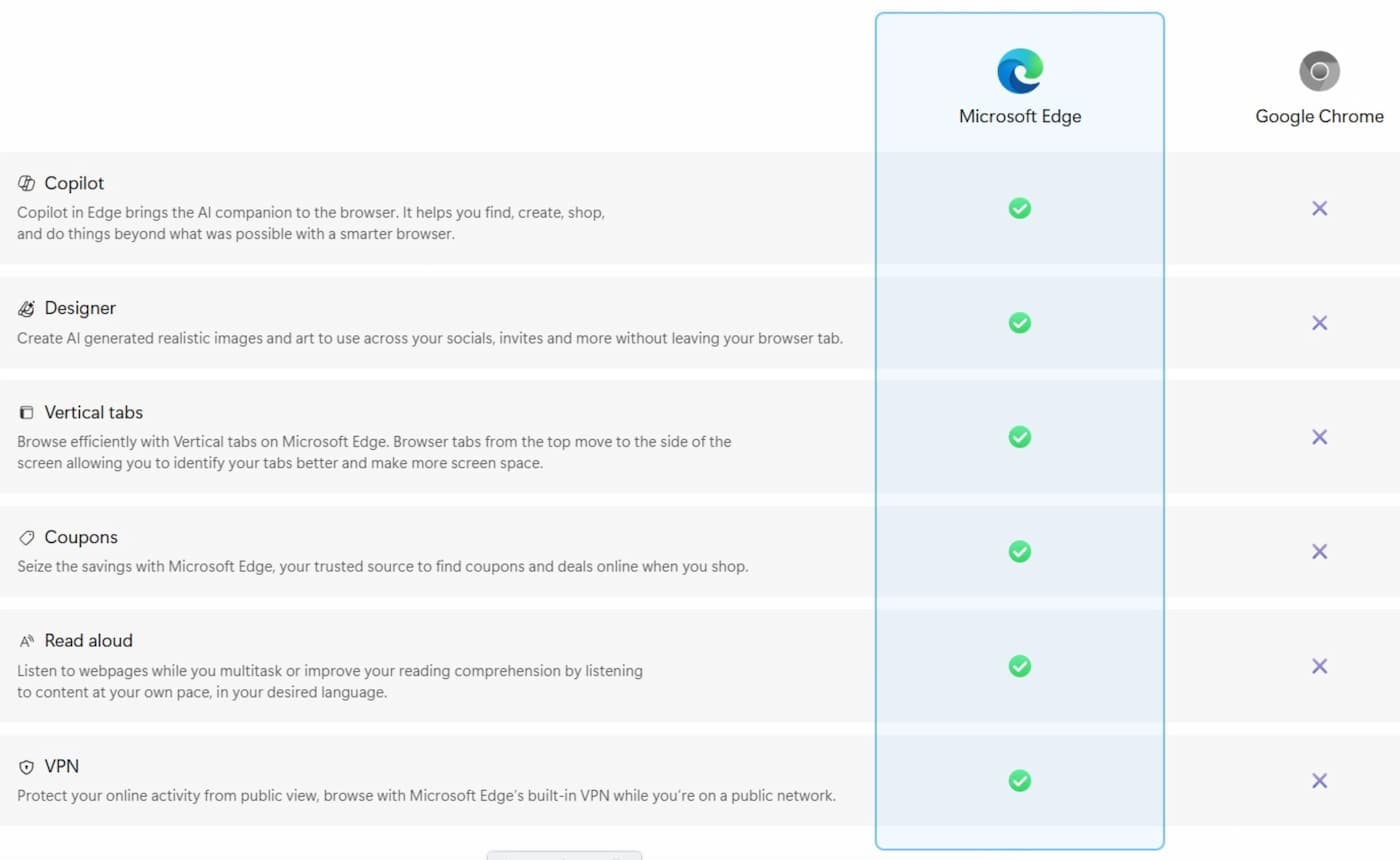Select the Designer paintbrush icon

25,308
